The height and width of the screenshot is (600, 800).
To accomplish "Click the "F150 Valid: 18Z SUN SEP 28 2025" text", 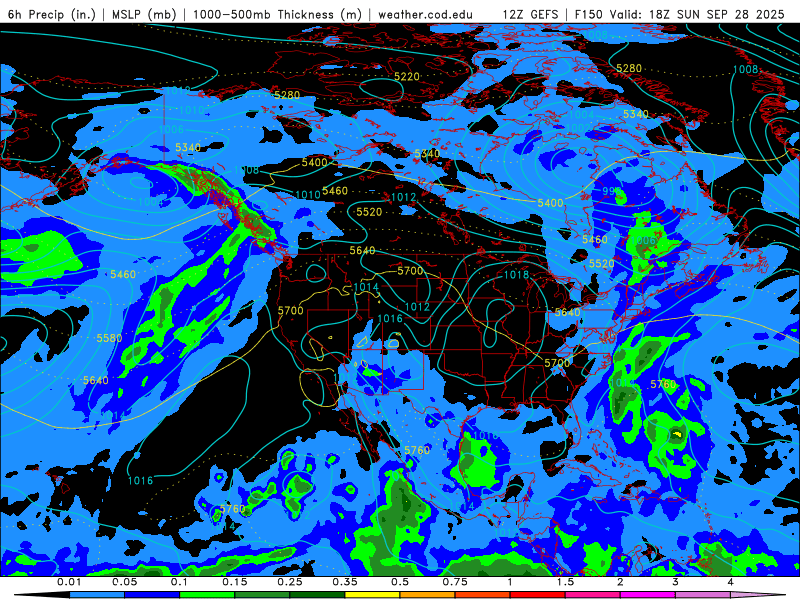I will [679, 14].
